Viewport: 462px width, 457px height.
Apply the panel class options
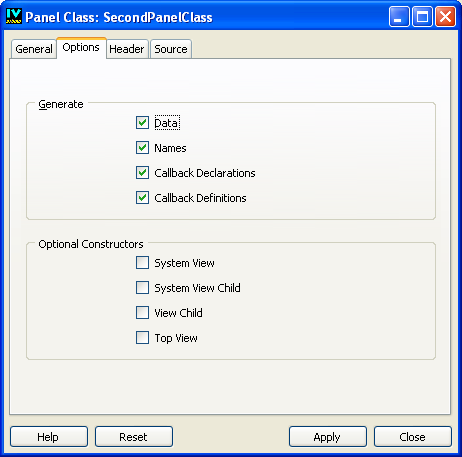point(328,437)
